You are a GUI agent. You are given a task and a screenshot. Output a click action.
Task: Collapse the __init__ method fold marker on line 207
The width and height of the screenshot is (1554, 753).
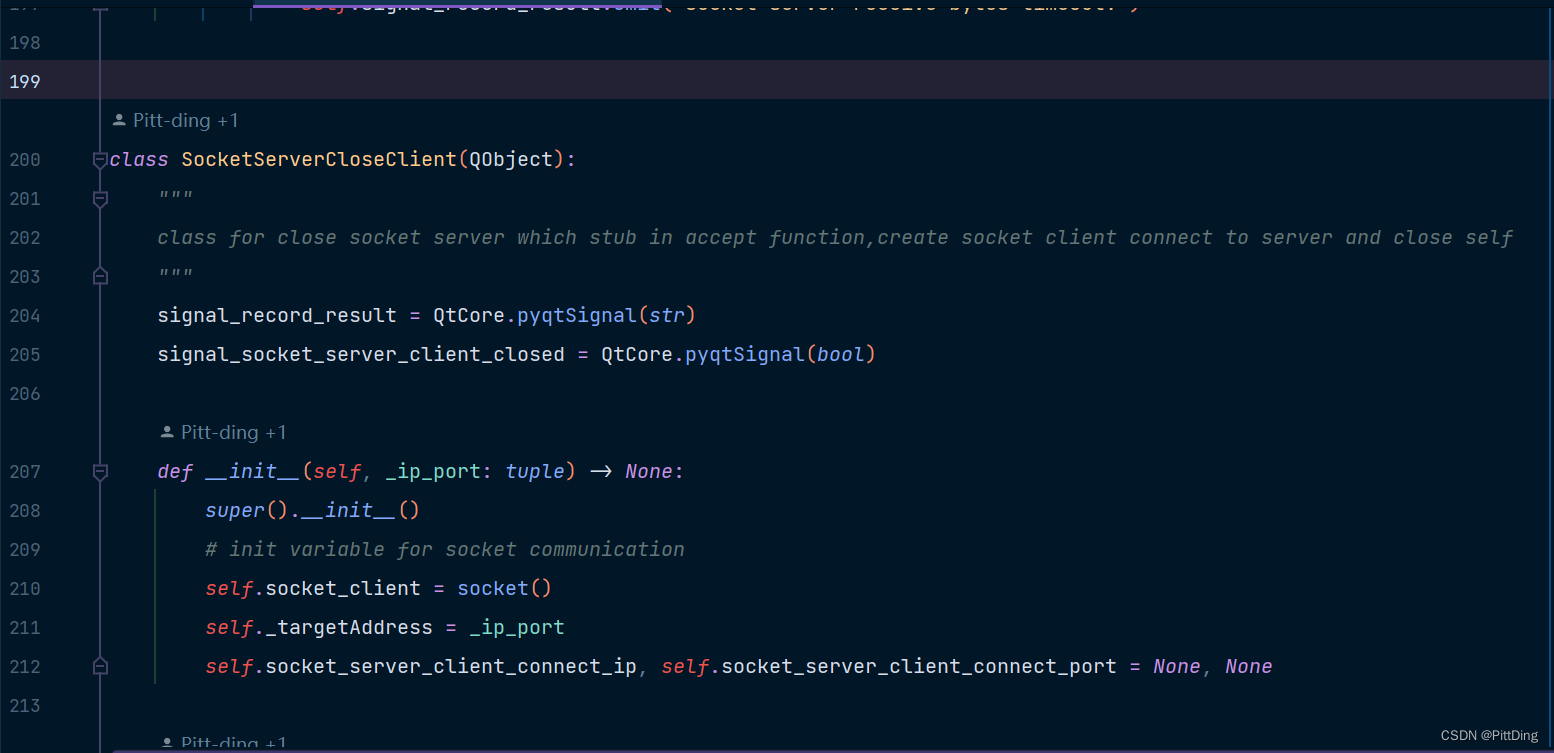(100, 472)
